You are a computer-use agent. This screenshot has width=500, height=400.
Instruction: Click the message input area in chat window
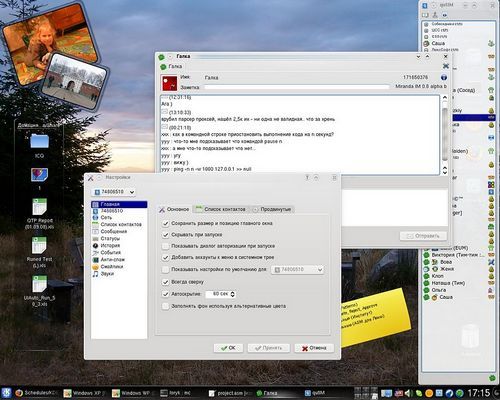pos(394,208)
